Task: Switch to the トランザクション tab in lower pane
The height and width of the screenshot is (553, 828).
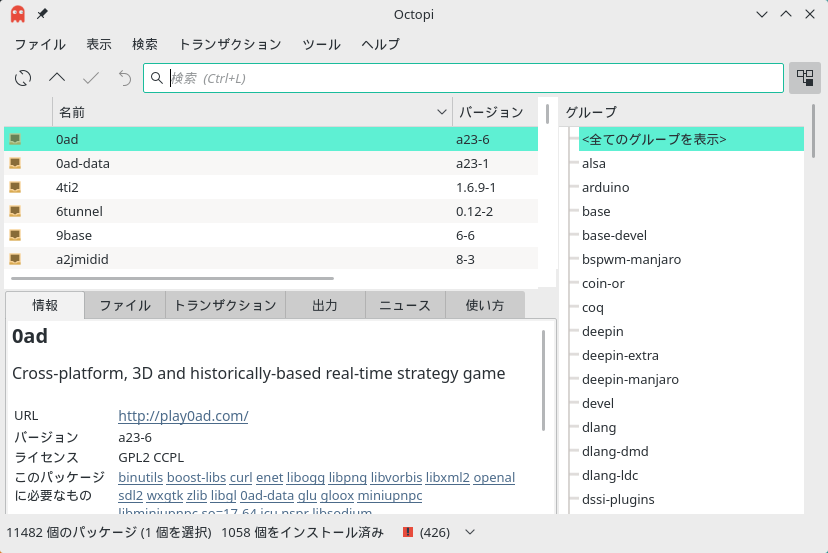Action: (x=225, y=305)
